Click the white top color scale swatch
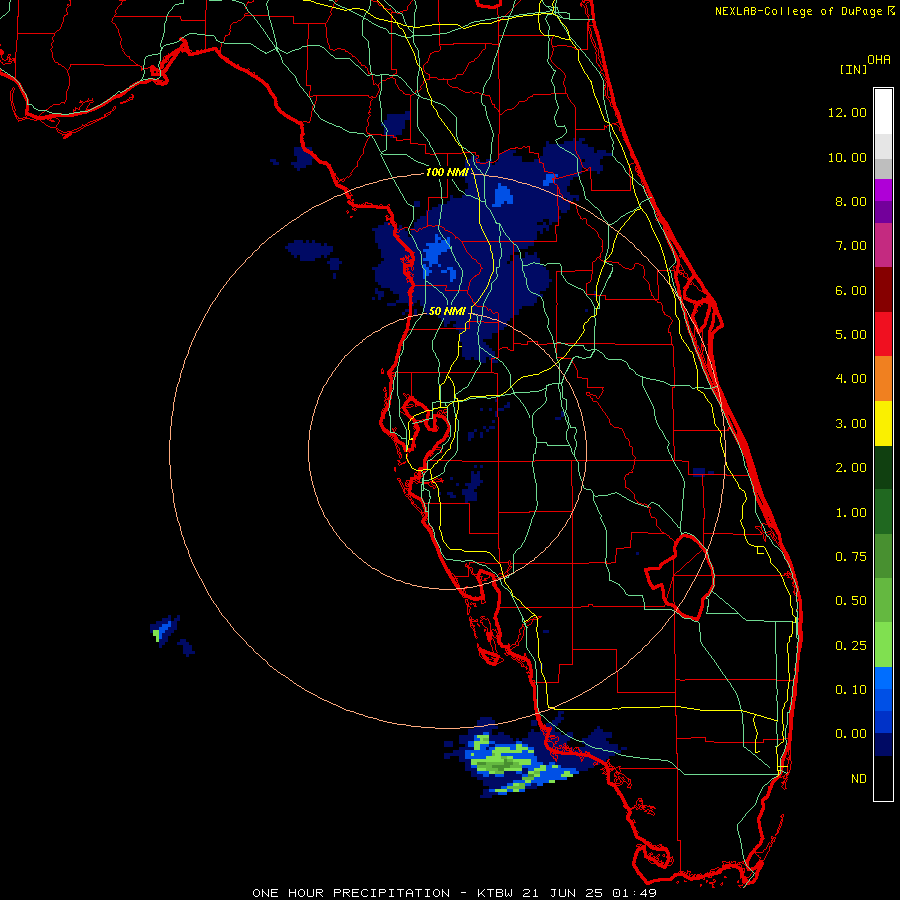 (883, 112)
